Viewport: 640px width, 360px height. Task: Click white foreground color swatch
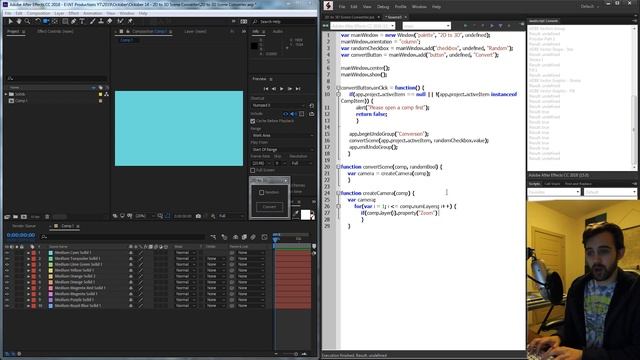305,215
